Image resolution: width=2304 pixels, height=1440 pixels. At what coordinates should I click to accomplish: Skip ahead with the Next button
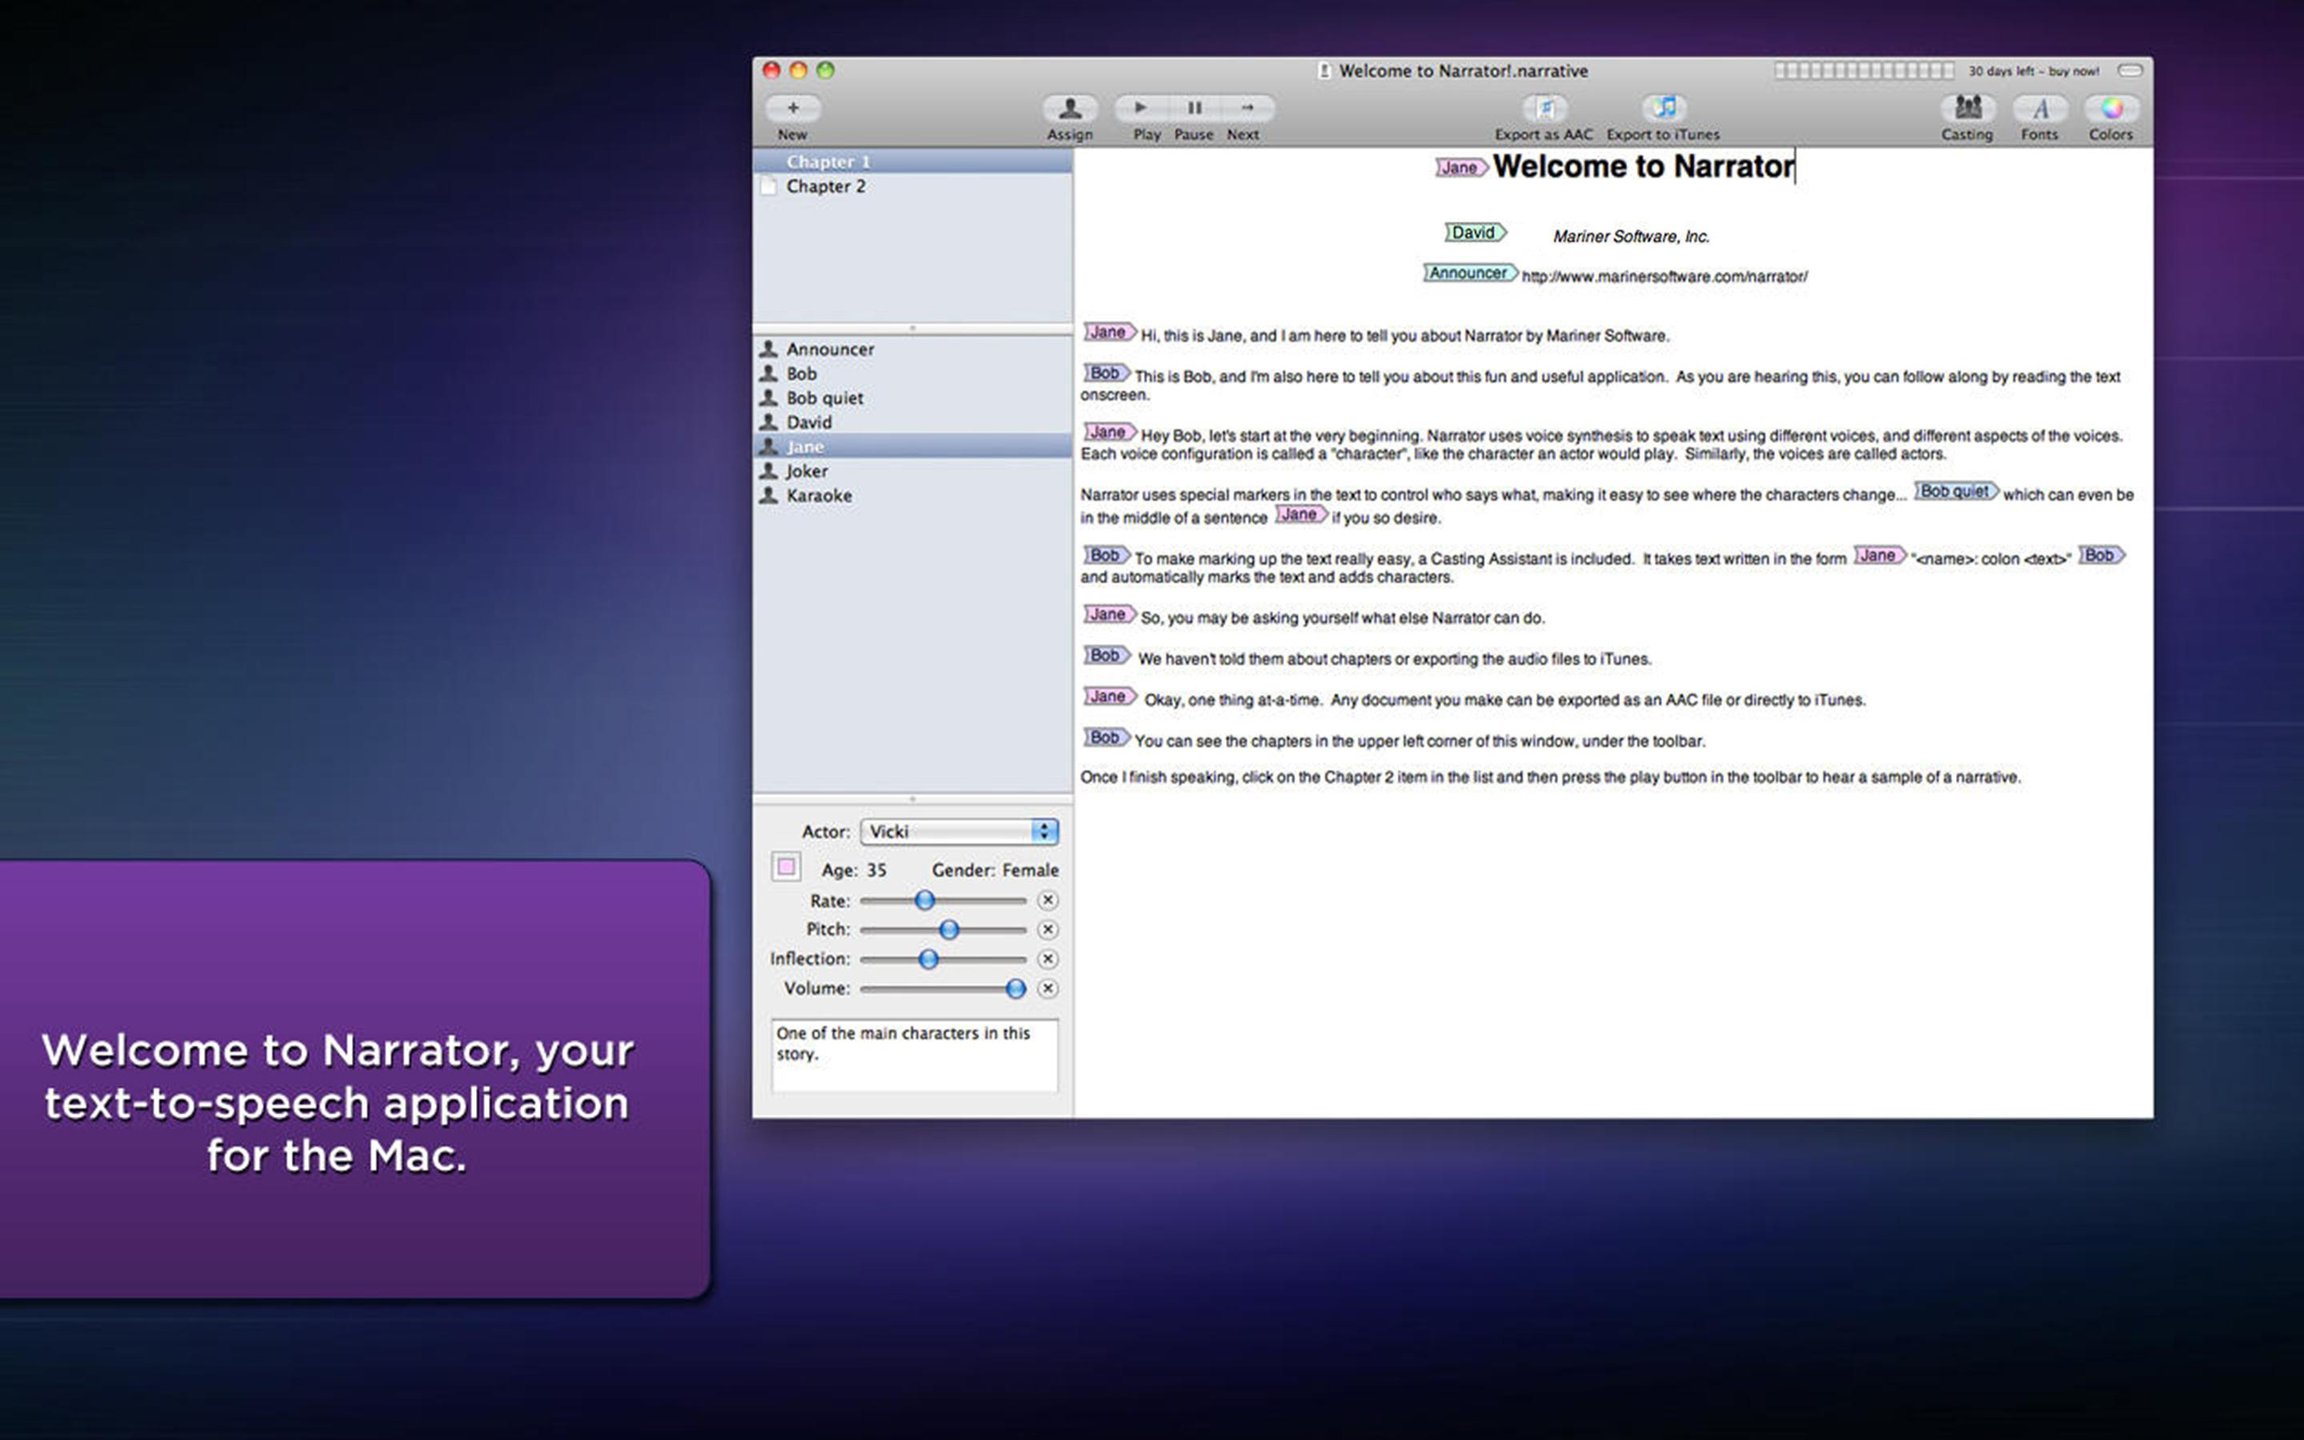coord(1247,108)
